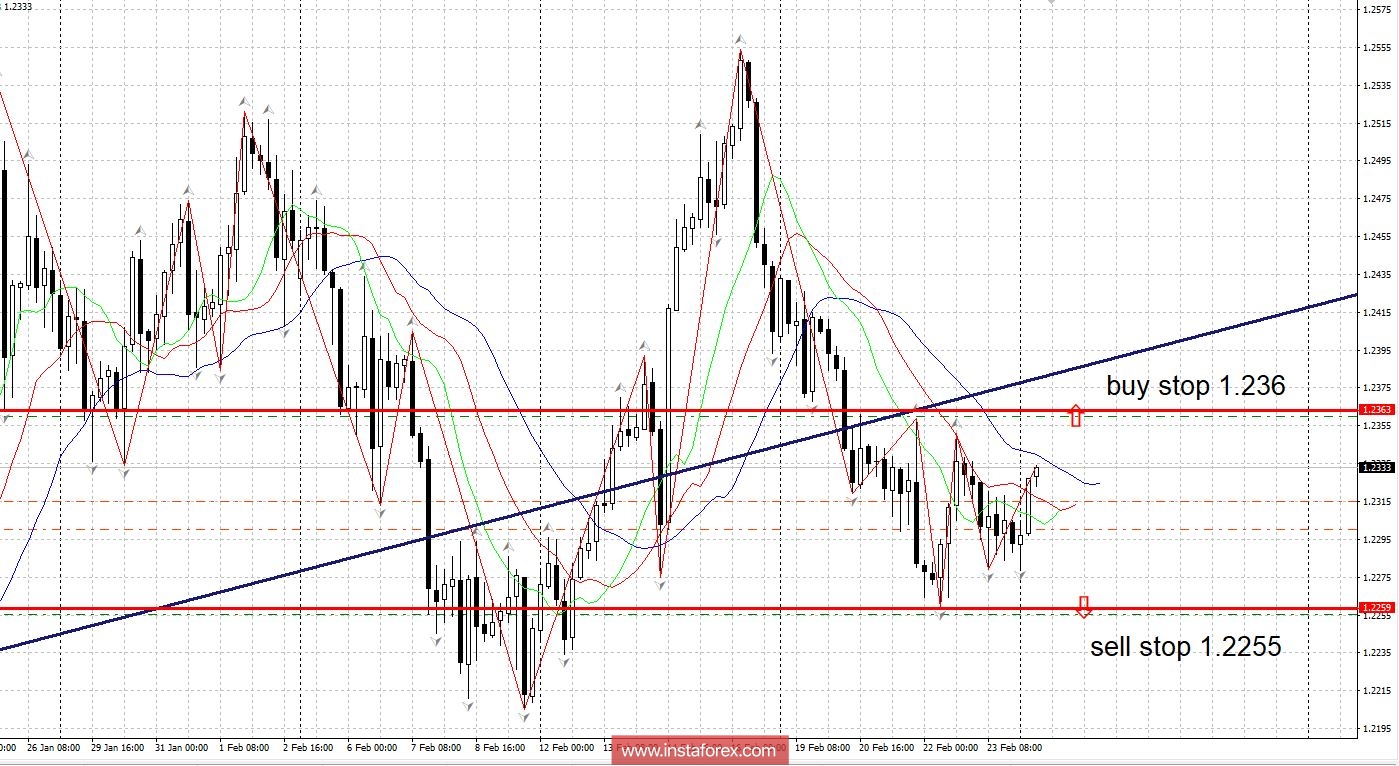Click the 1.2395 price axis label
1399x766 pixels.
pos(1377,351)
